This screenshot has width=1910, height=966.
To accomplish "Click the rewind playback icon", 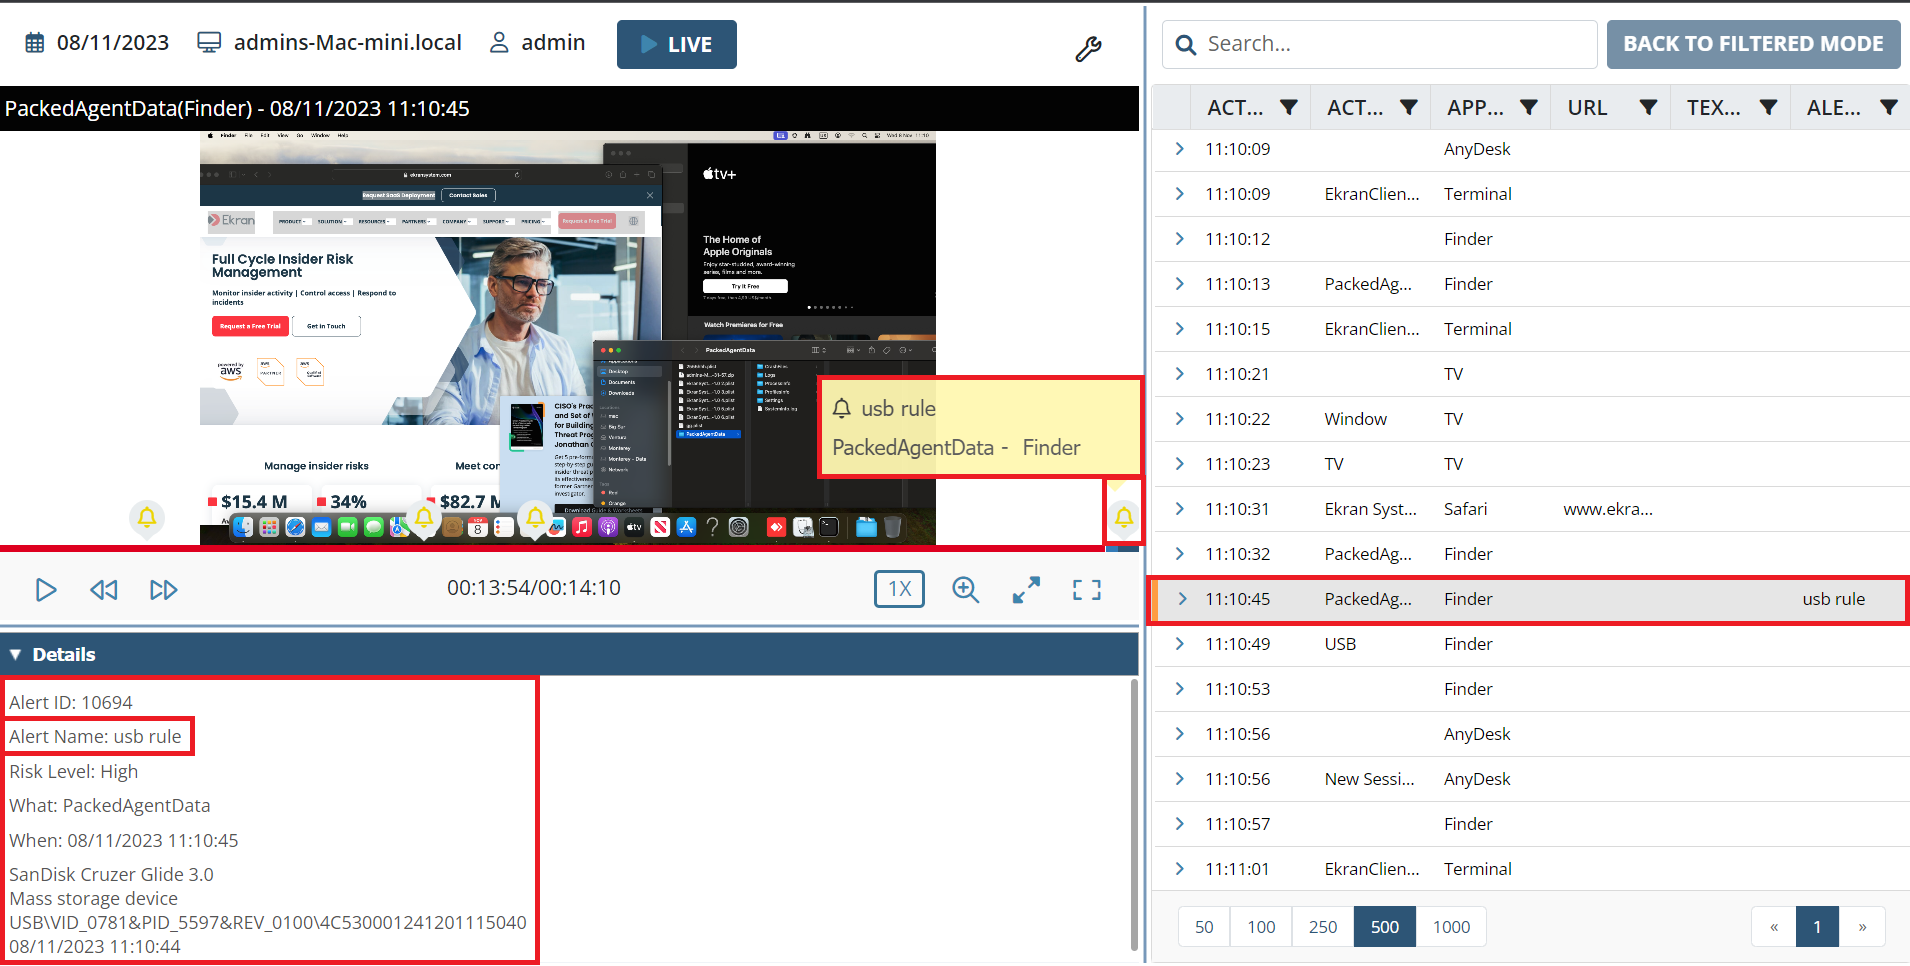I will click(x=104, y=590).
